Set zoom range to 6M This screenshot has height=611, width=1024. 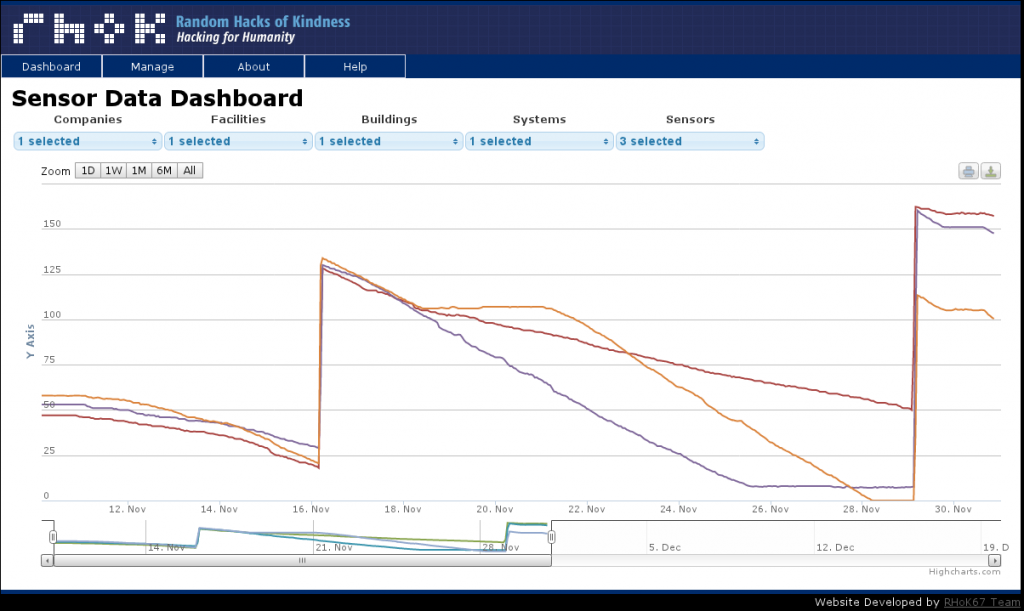[x=164, y=170]
